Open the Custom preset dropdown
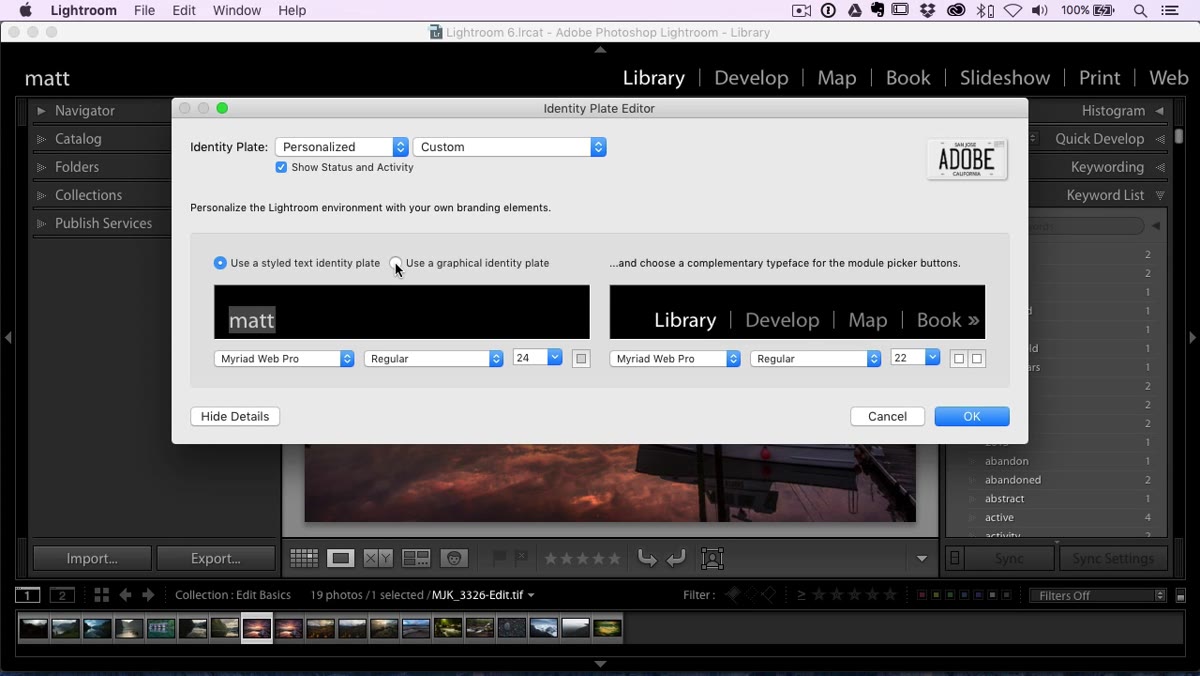 pos(510,147)
